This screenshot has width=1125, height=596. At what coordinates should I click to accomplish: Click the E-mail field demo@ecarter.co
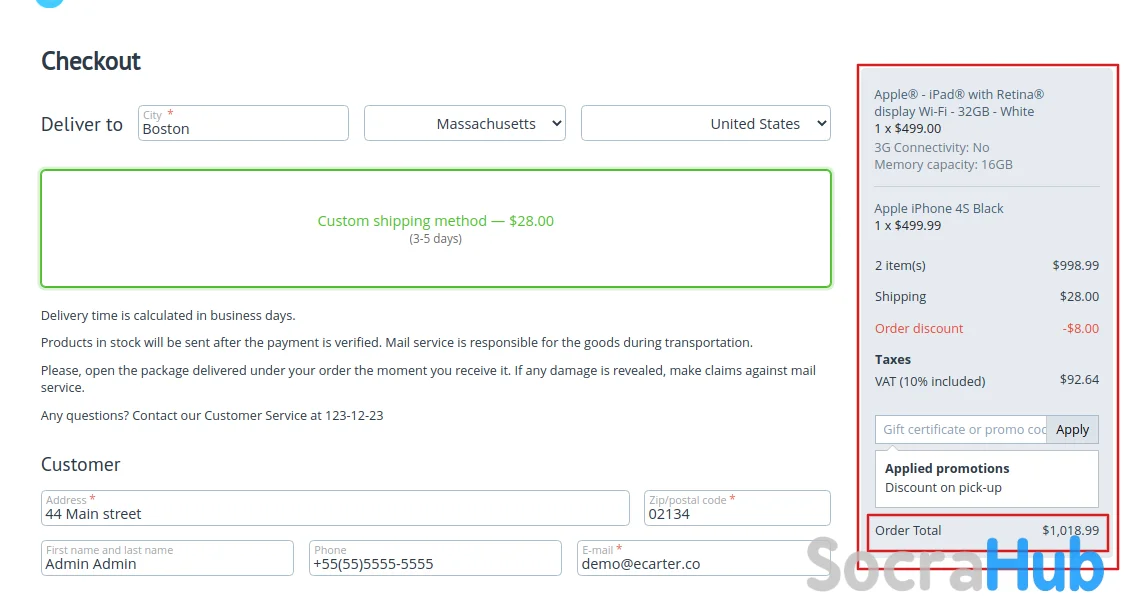(x=703, y=558)
